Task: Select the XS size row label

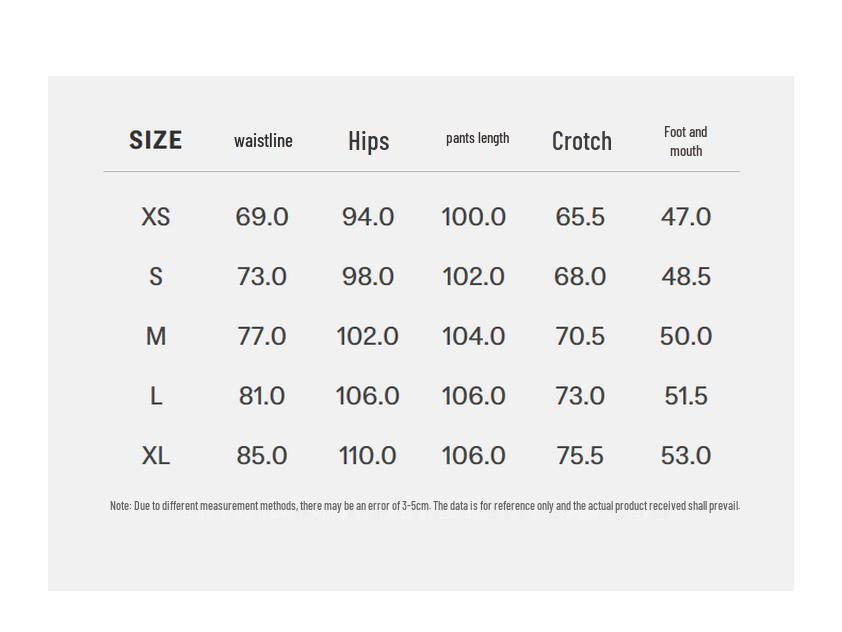Action: tap(155, 217)
